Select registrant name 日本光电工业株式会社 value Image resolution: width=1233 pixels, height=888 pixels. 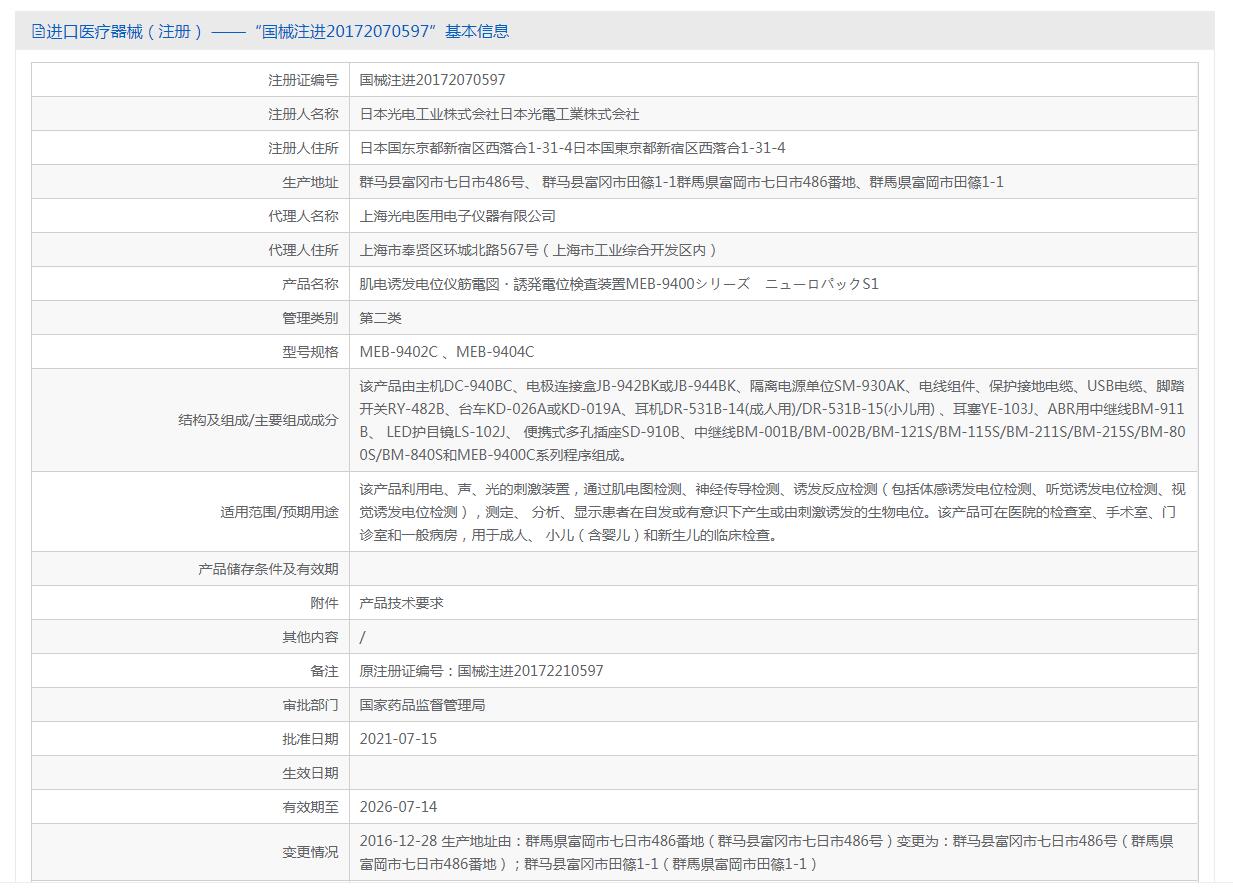pyautogui.click(x=499, y=114)
